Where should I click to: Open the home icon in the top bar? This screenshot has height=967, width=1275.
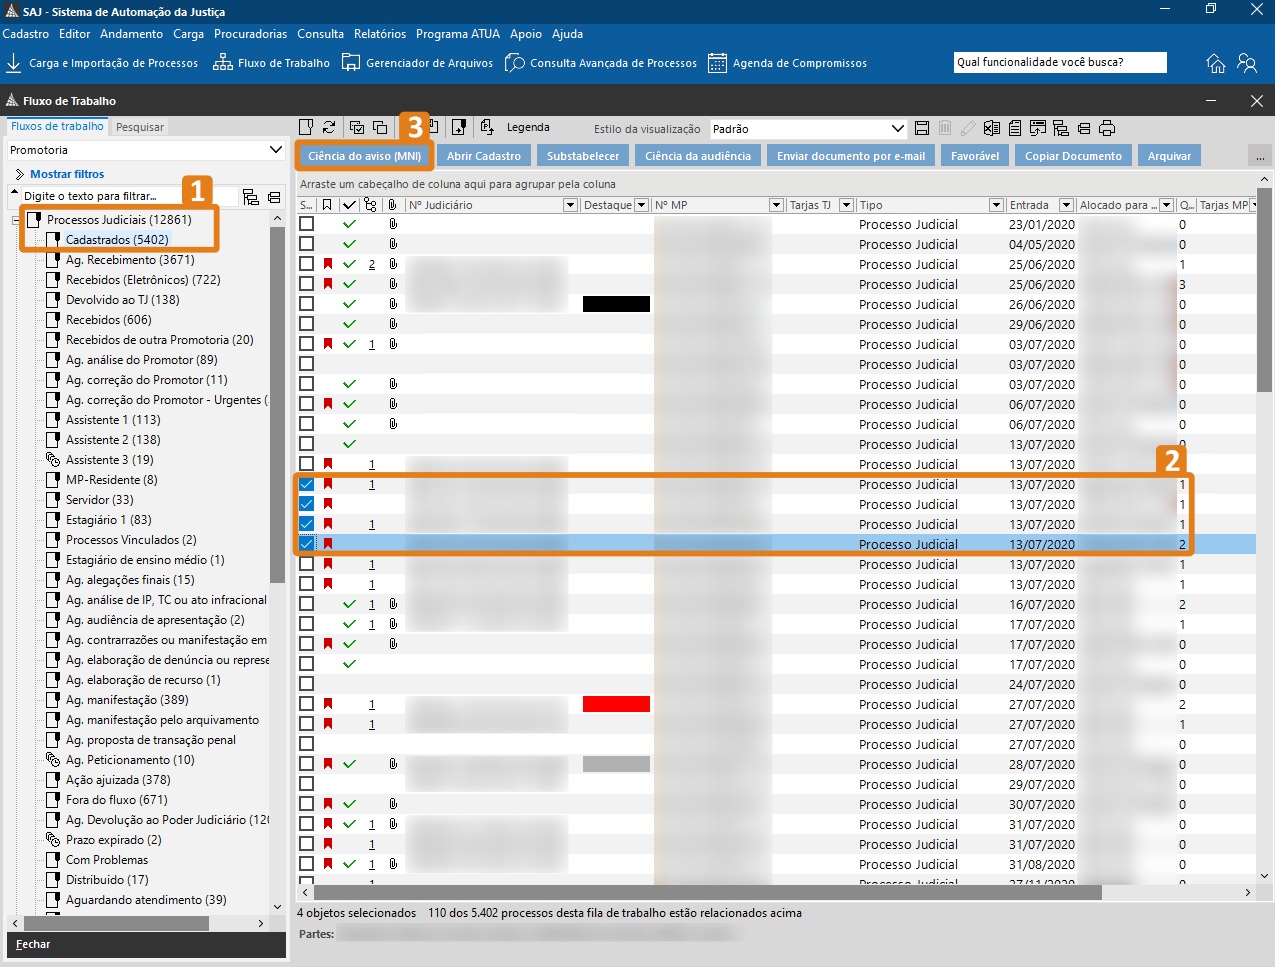click(1216, 63)
